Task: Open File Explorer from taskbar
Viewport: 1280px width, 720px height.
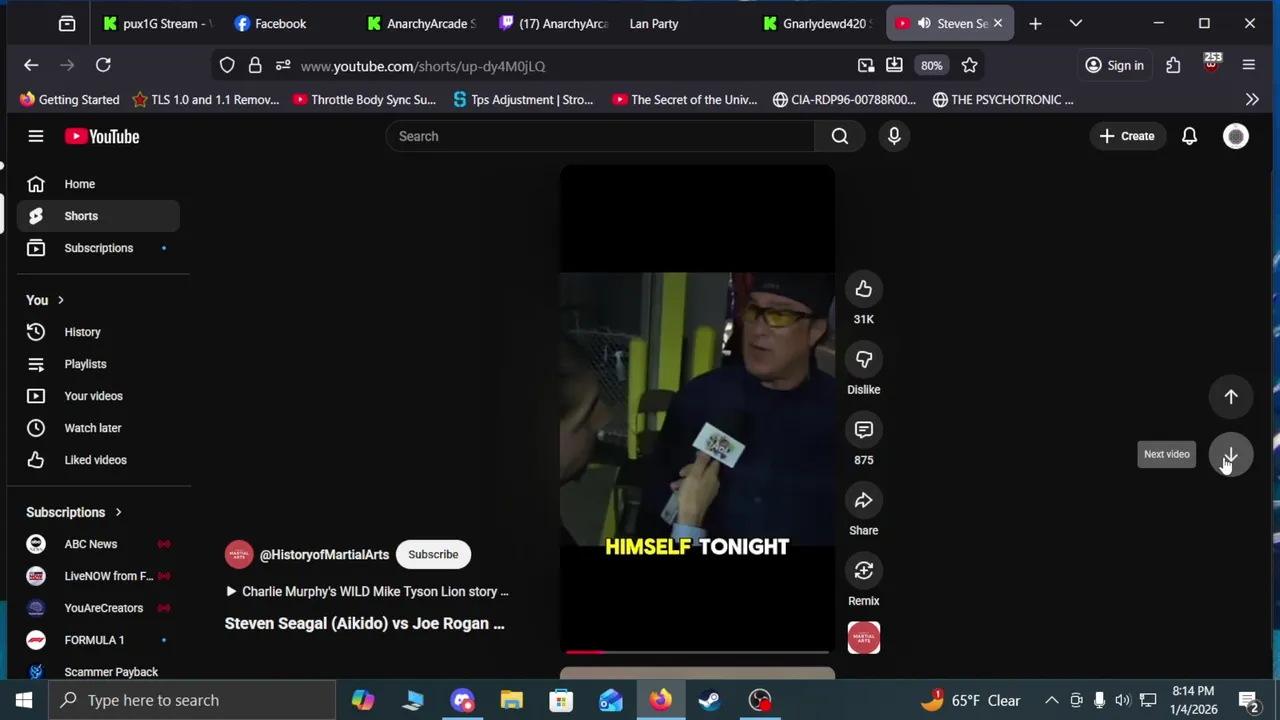Action: (x=511, y=700)
